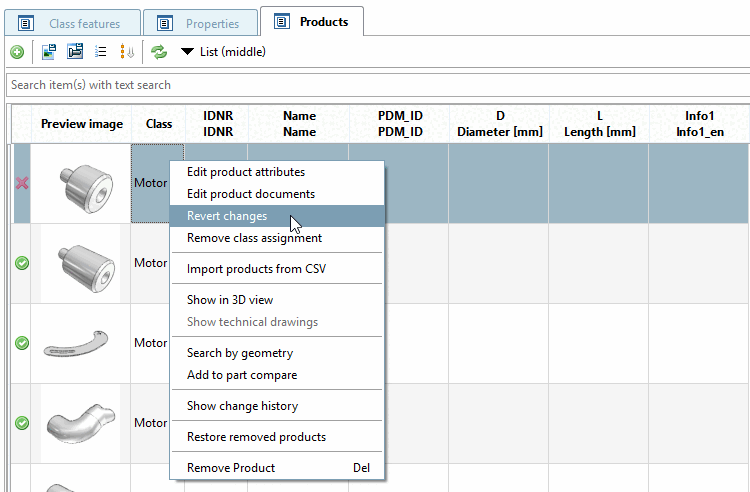750x492 pixels.
Task: Click the save image toolbar icon
Action: pyautogui.click(x=48, y=52)
